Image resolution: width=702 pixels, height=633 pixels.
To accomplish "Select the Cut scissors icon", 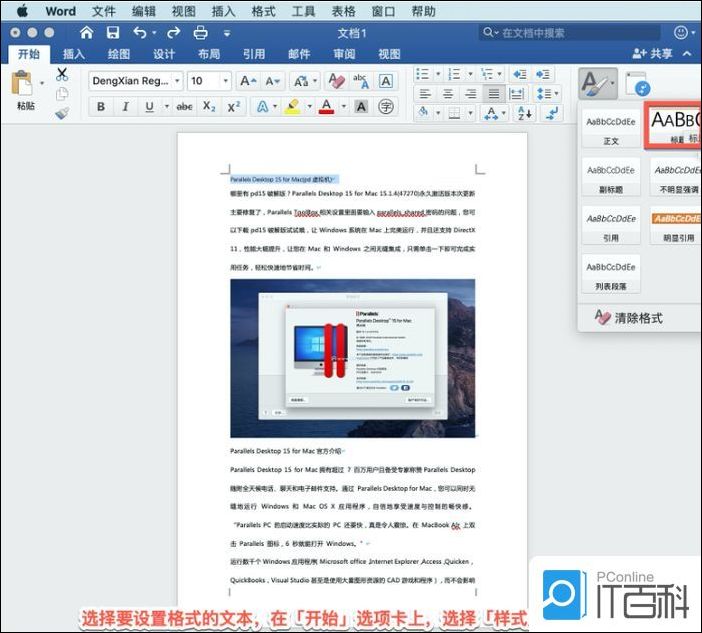I will click(62, 74).
